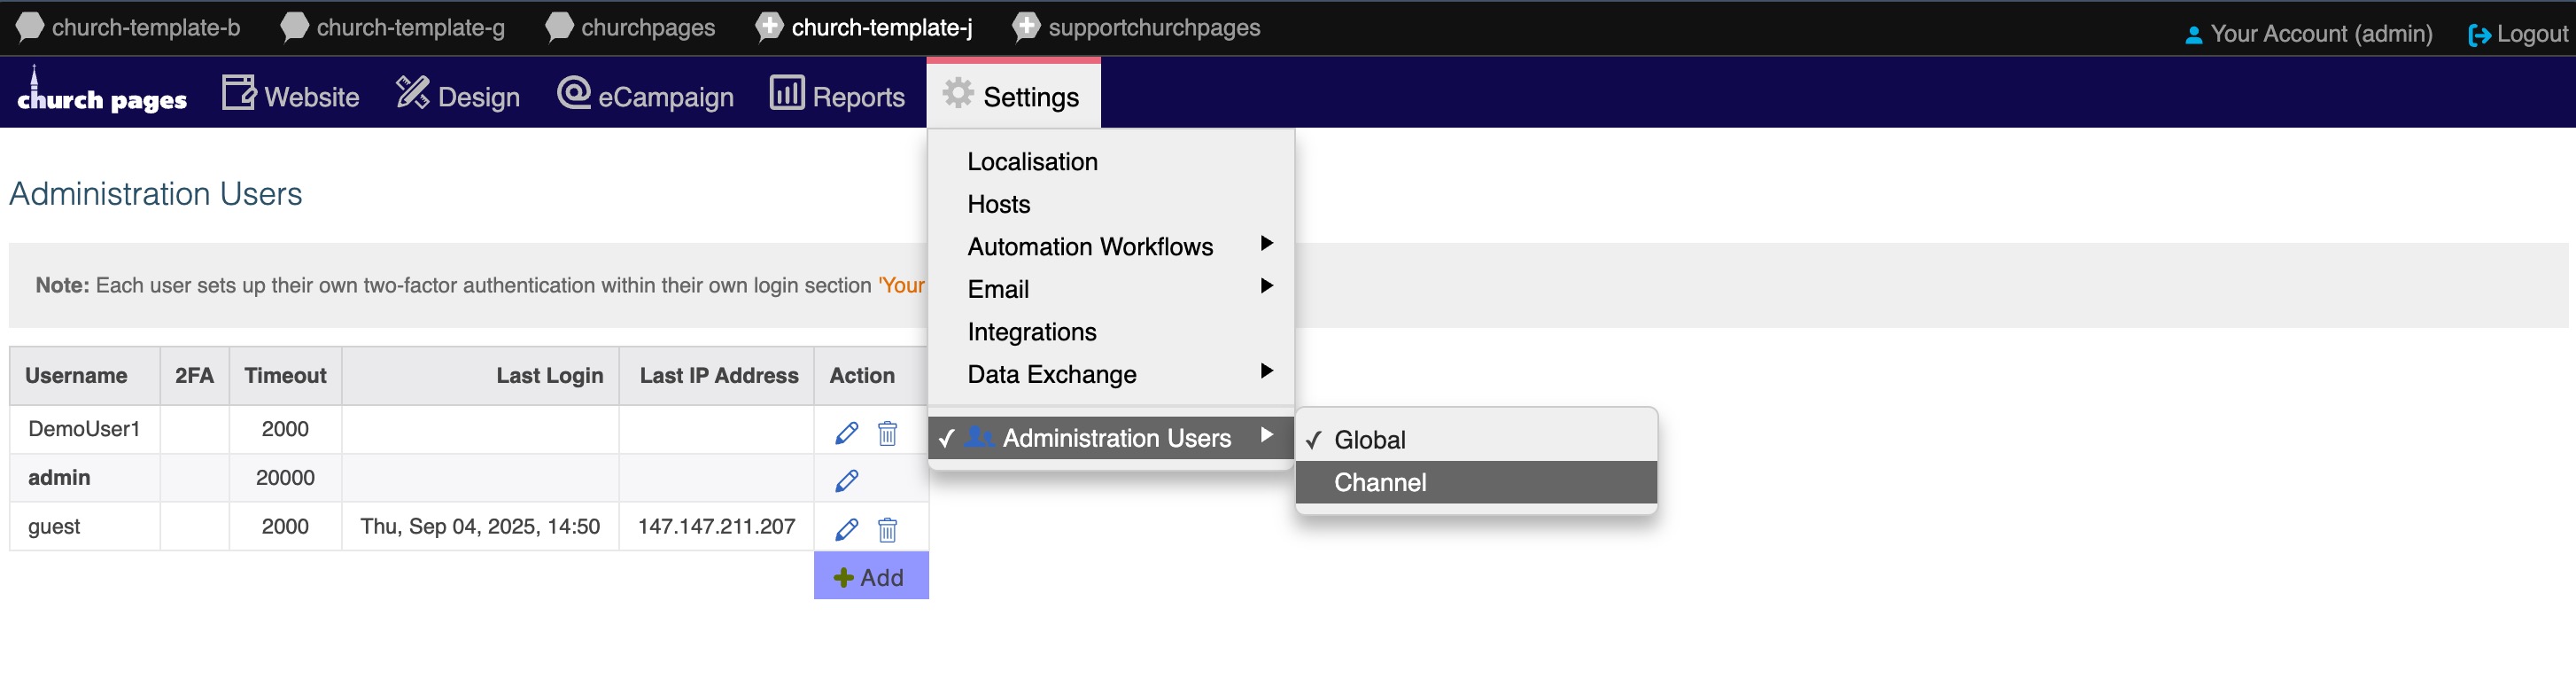Click the Settings gear icon
Screen dimensions: 2576x679
tap(958, 94)
